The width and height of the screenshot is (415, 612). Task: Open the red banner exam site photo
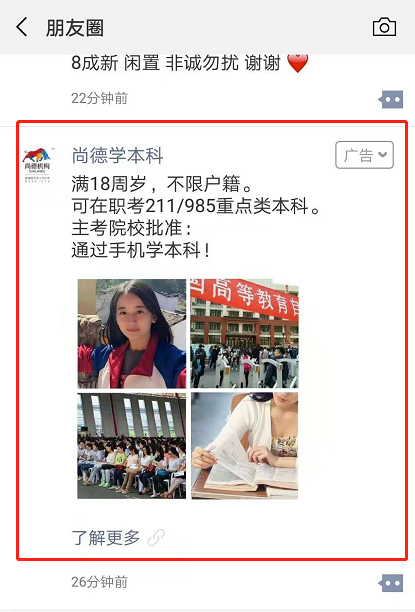click(x=244, y=333)
